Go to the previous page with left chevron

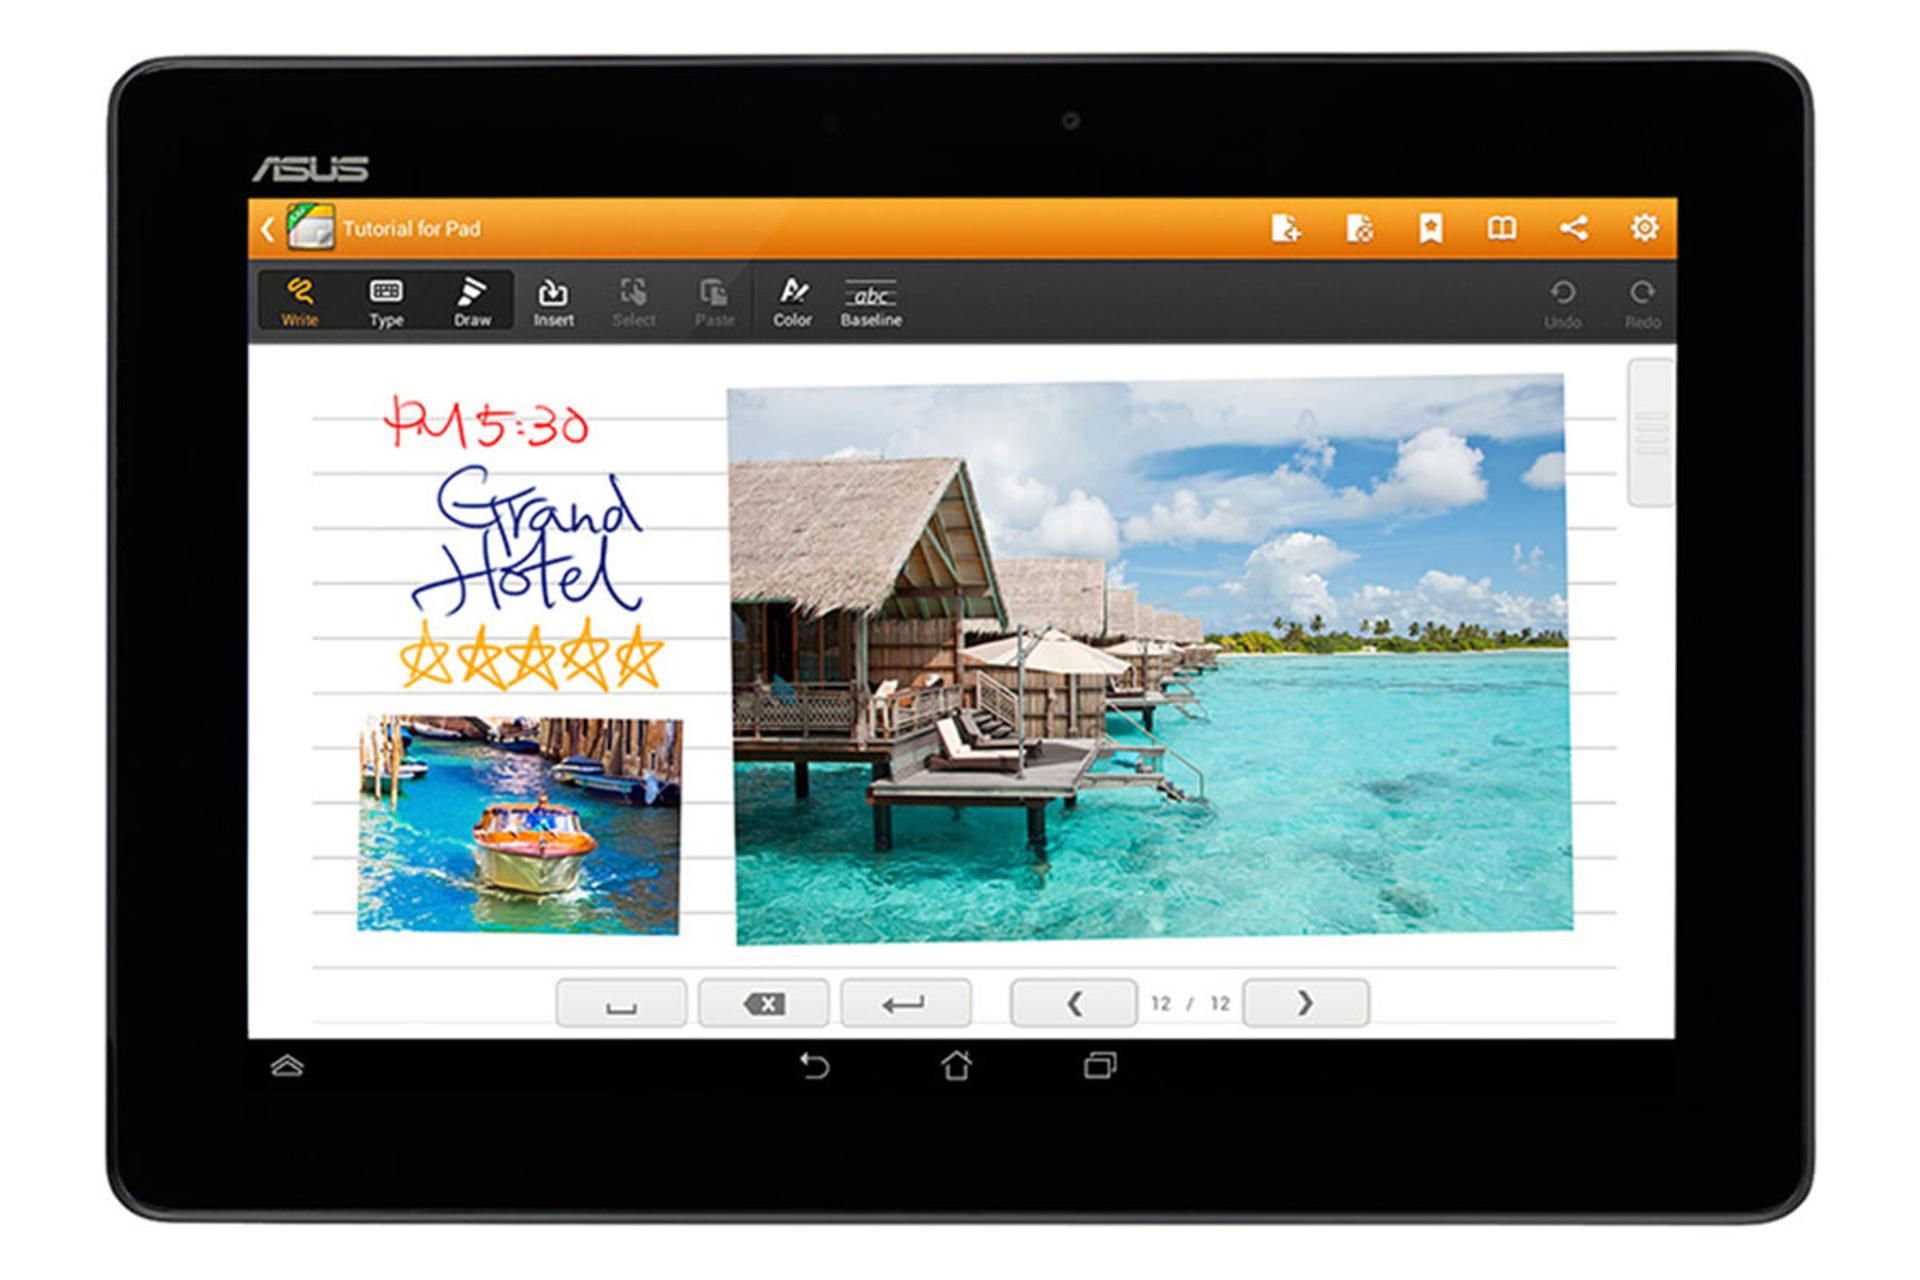pos(1073,1003)
